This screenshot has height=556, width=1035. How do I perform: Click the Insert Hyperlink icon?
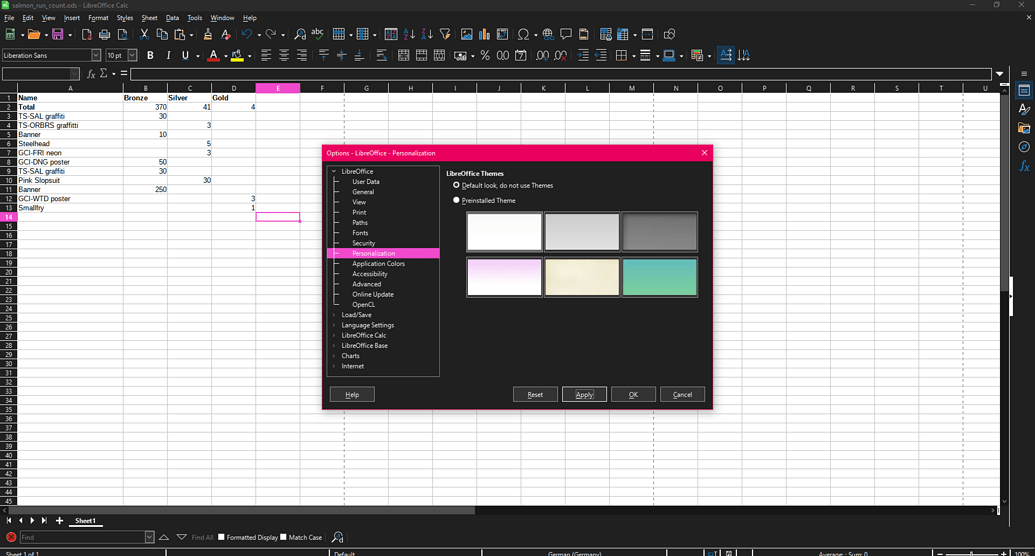tap(548, 34)
